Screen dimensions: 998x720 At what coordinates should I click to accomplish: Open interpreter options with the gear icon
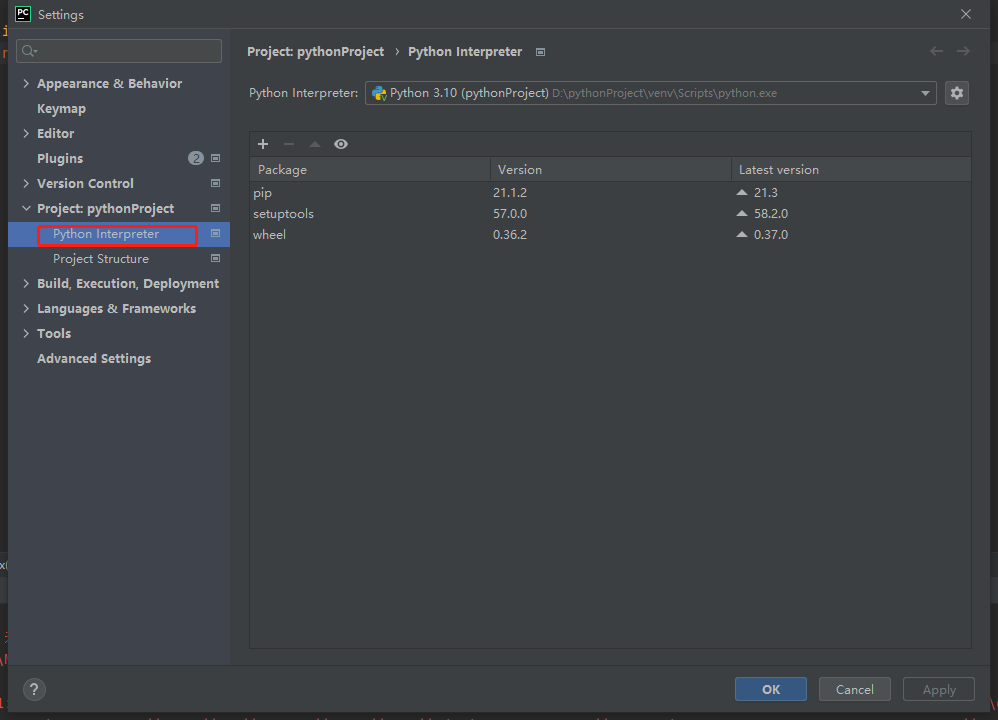pos(956,92)
